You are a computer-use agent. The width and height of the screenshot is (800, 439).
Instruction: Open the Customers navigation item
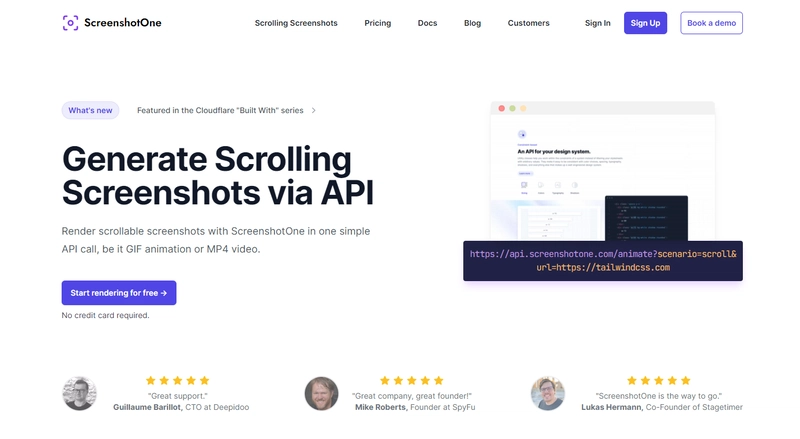(x=529, y=23)
